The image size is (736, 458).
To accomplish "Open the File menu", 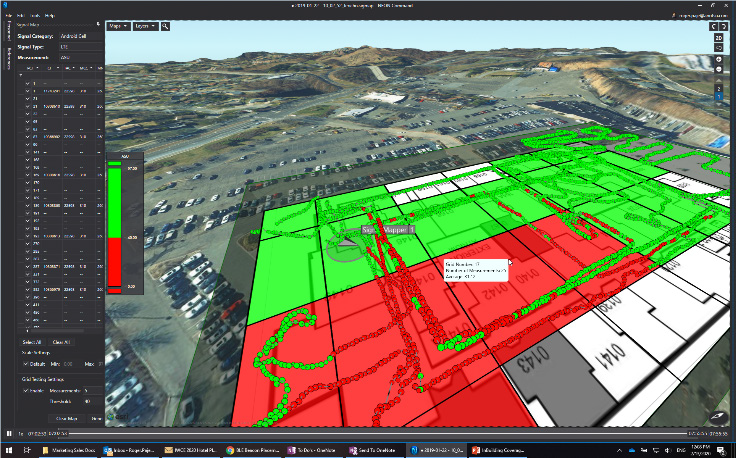I will (9, 15).
